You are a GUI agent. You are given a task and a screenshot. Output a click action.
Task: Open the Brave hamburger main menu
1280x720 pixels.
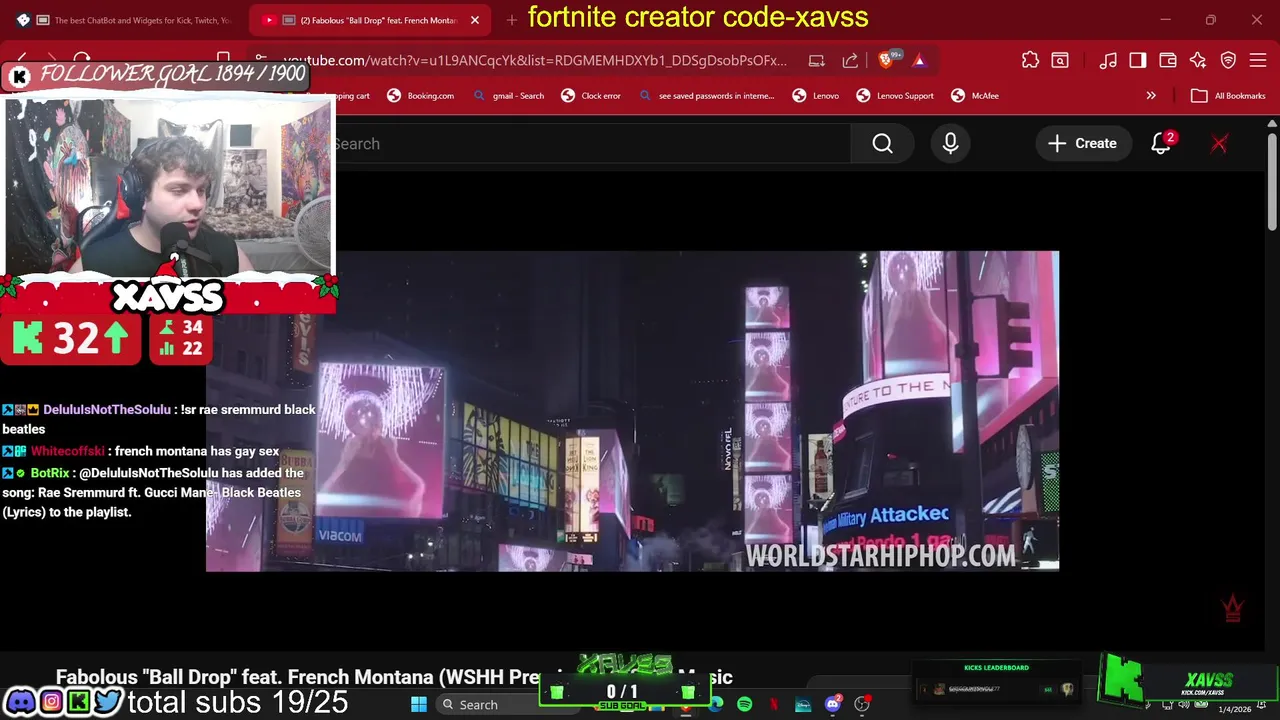(x=1258, y=60)
